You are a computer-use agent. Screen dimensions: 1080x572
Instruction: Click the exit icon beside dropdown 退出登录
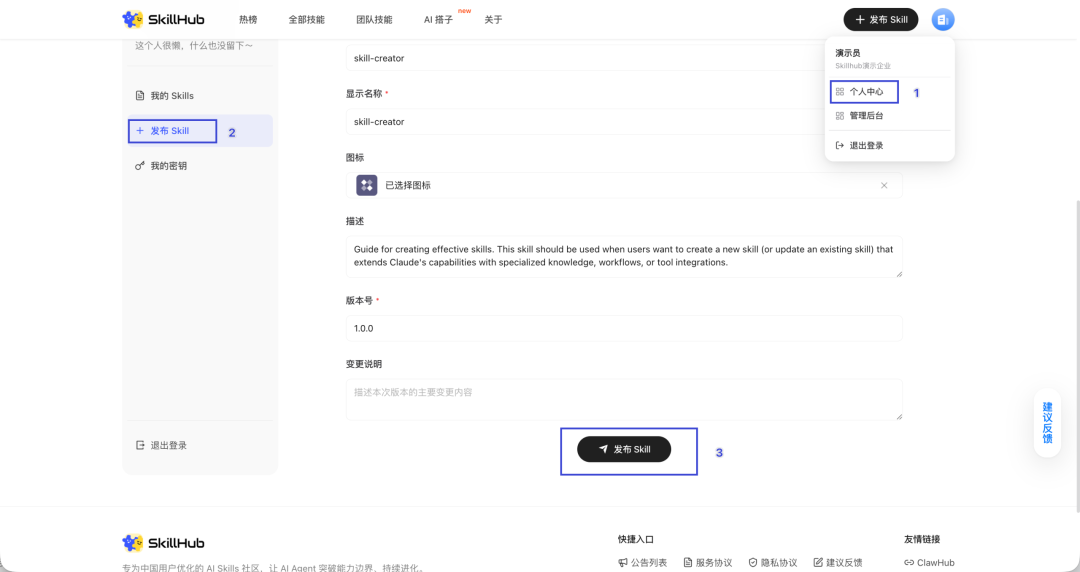[x=840, y=145]
